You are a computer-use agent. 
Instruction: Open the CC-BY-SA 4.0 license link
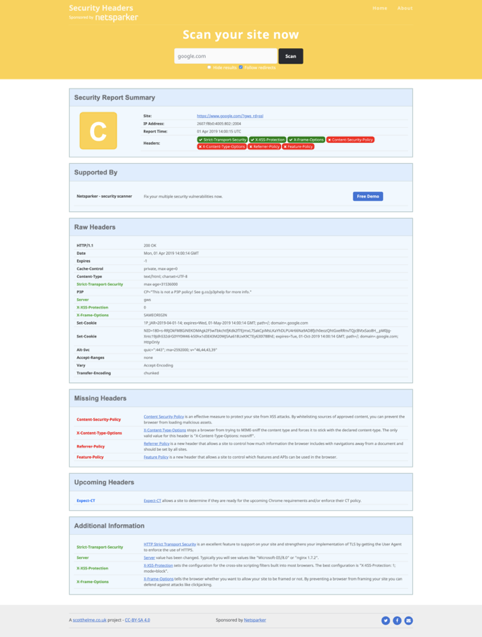click(x=137, y=620)
